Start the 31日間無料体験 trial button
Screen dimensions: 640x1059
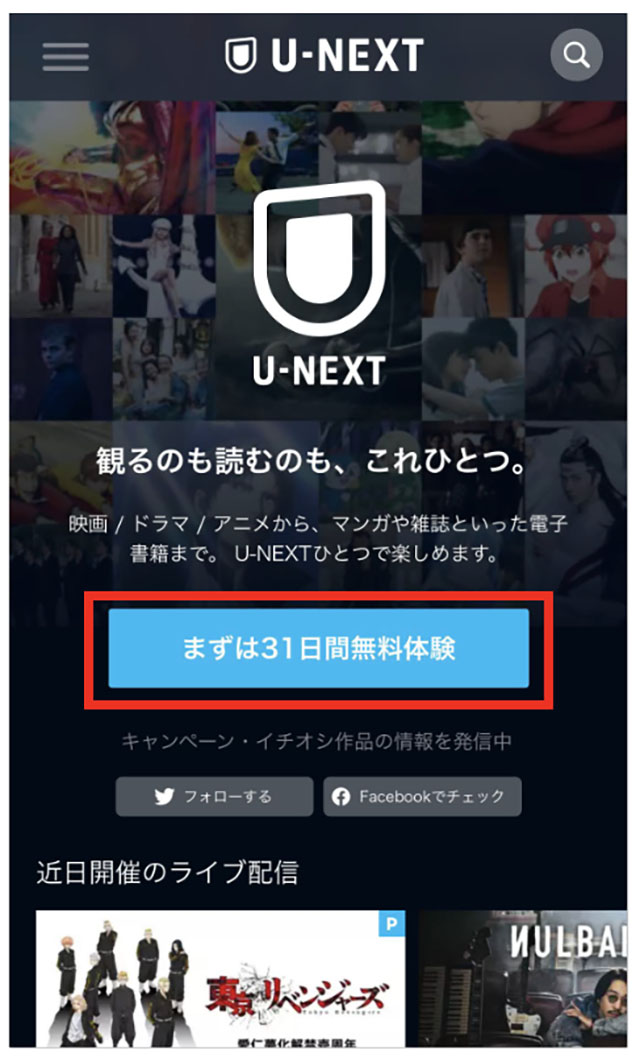click(319, 648)
